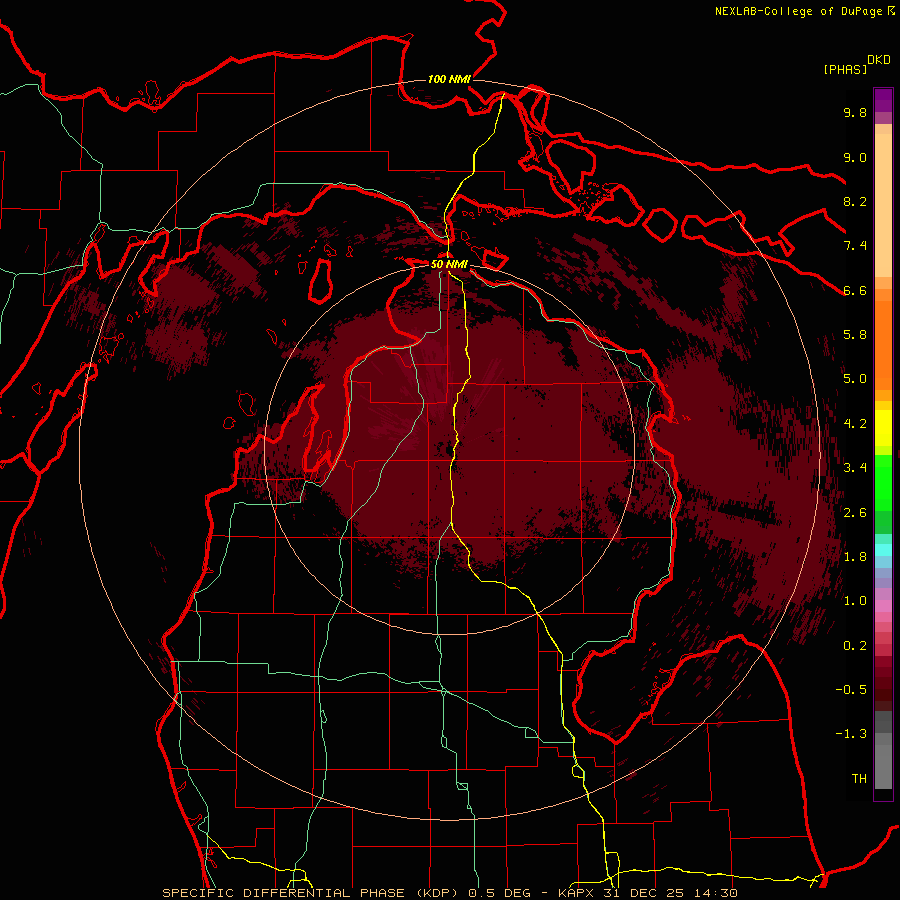Click the TH label at the scale bottom
Image resolution: width=900 pixels, height=900 pixels.
[x=859, y=779]
